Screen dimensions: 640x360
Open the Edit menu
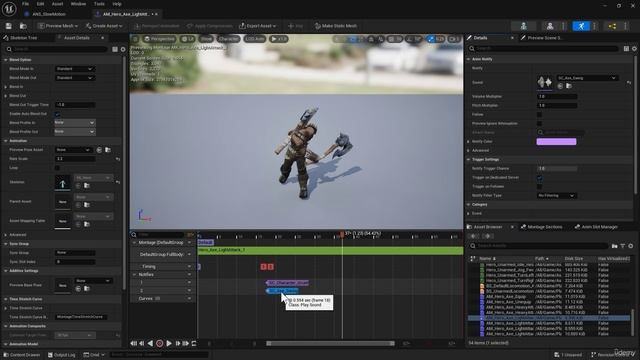pyautogui.click(x=40, y=4)
